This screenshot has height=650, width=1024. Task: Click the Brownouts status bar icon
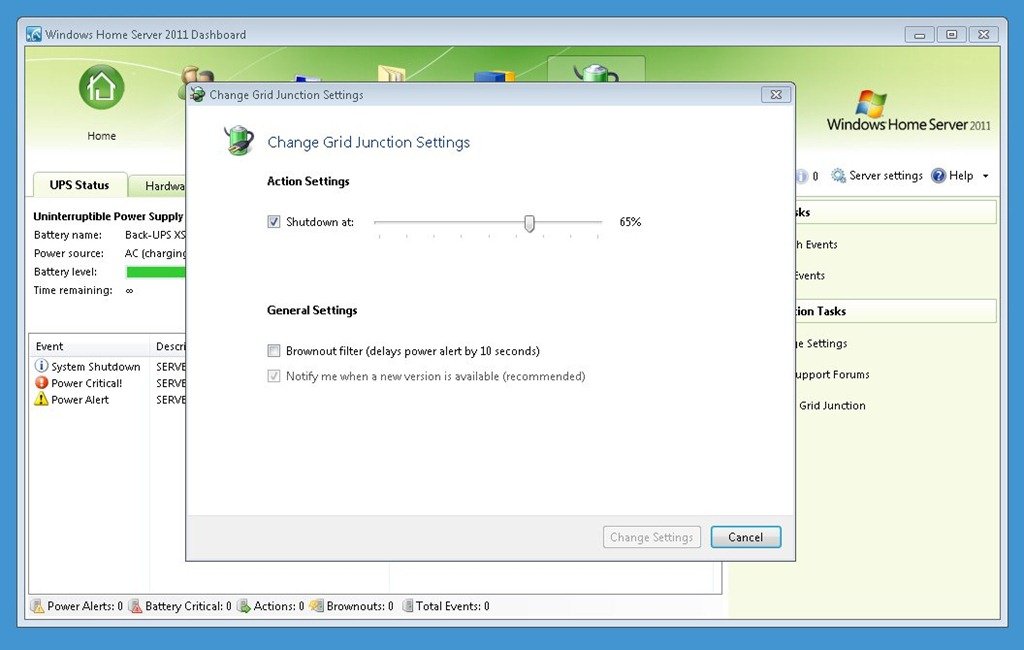point(316,606)
